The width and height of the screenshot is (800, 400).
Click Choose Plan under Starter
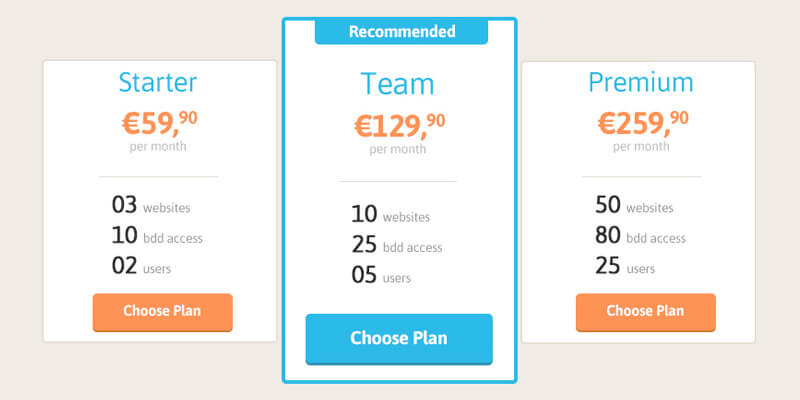click(162, 311)
